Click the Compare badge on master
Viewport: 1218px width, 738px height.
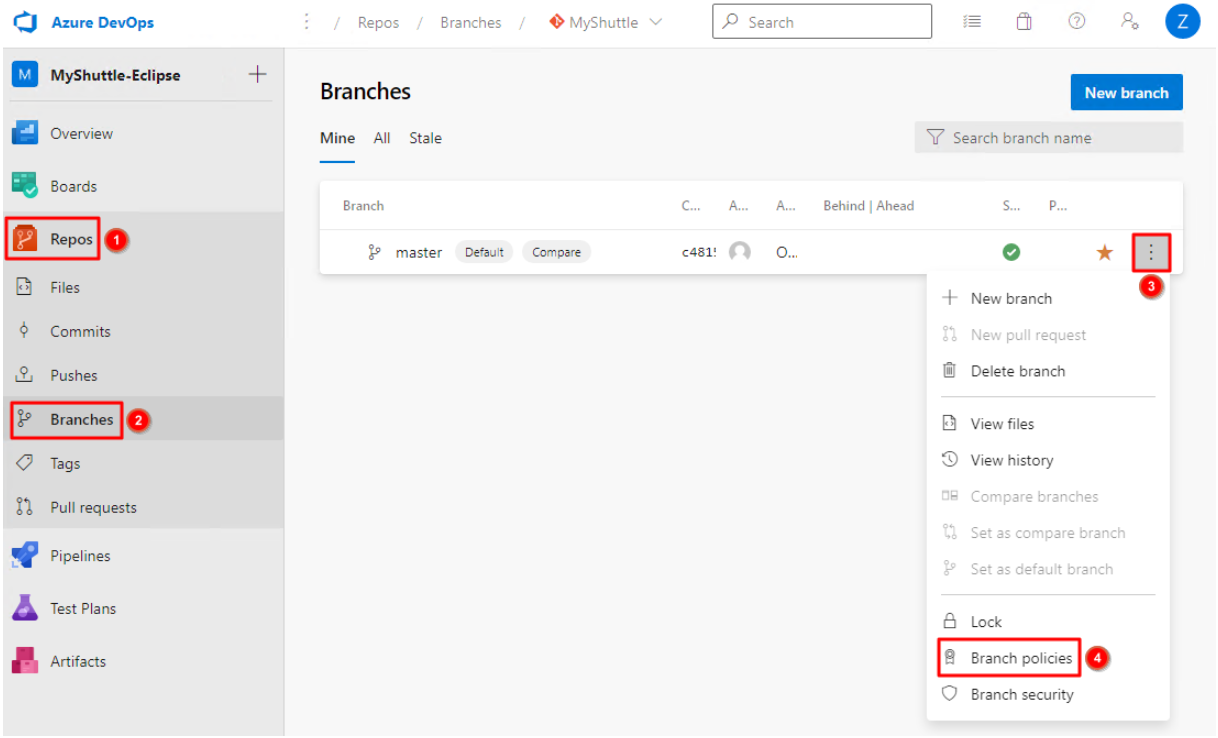coord(556,252)
